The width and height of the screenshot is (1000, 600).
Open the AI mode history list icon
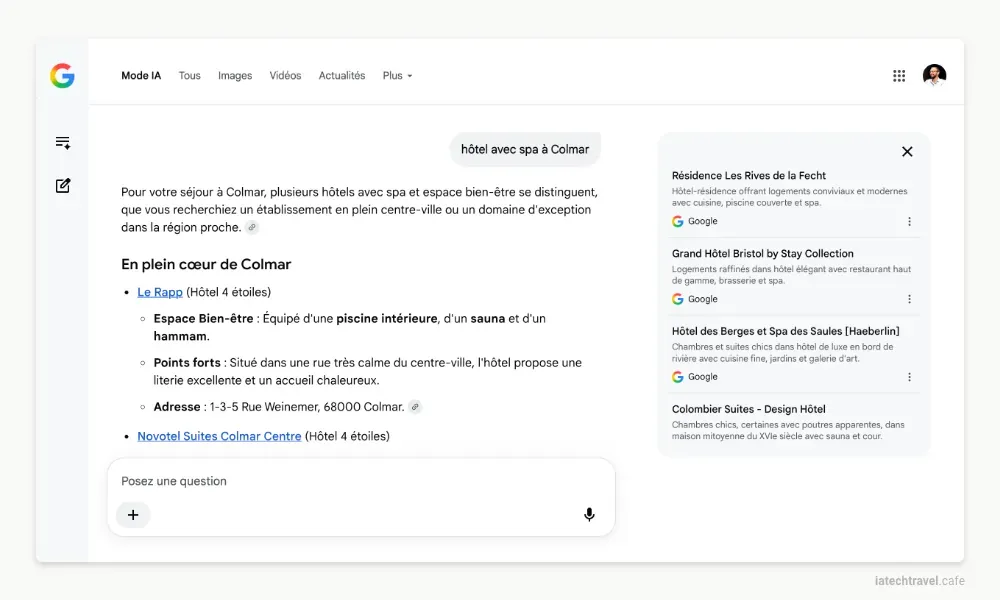pos(62,142)
